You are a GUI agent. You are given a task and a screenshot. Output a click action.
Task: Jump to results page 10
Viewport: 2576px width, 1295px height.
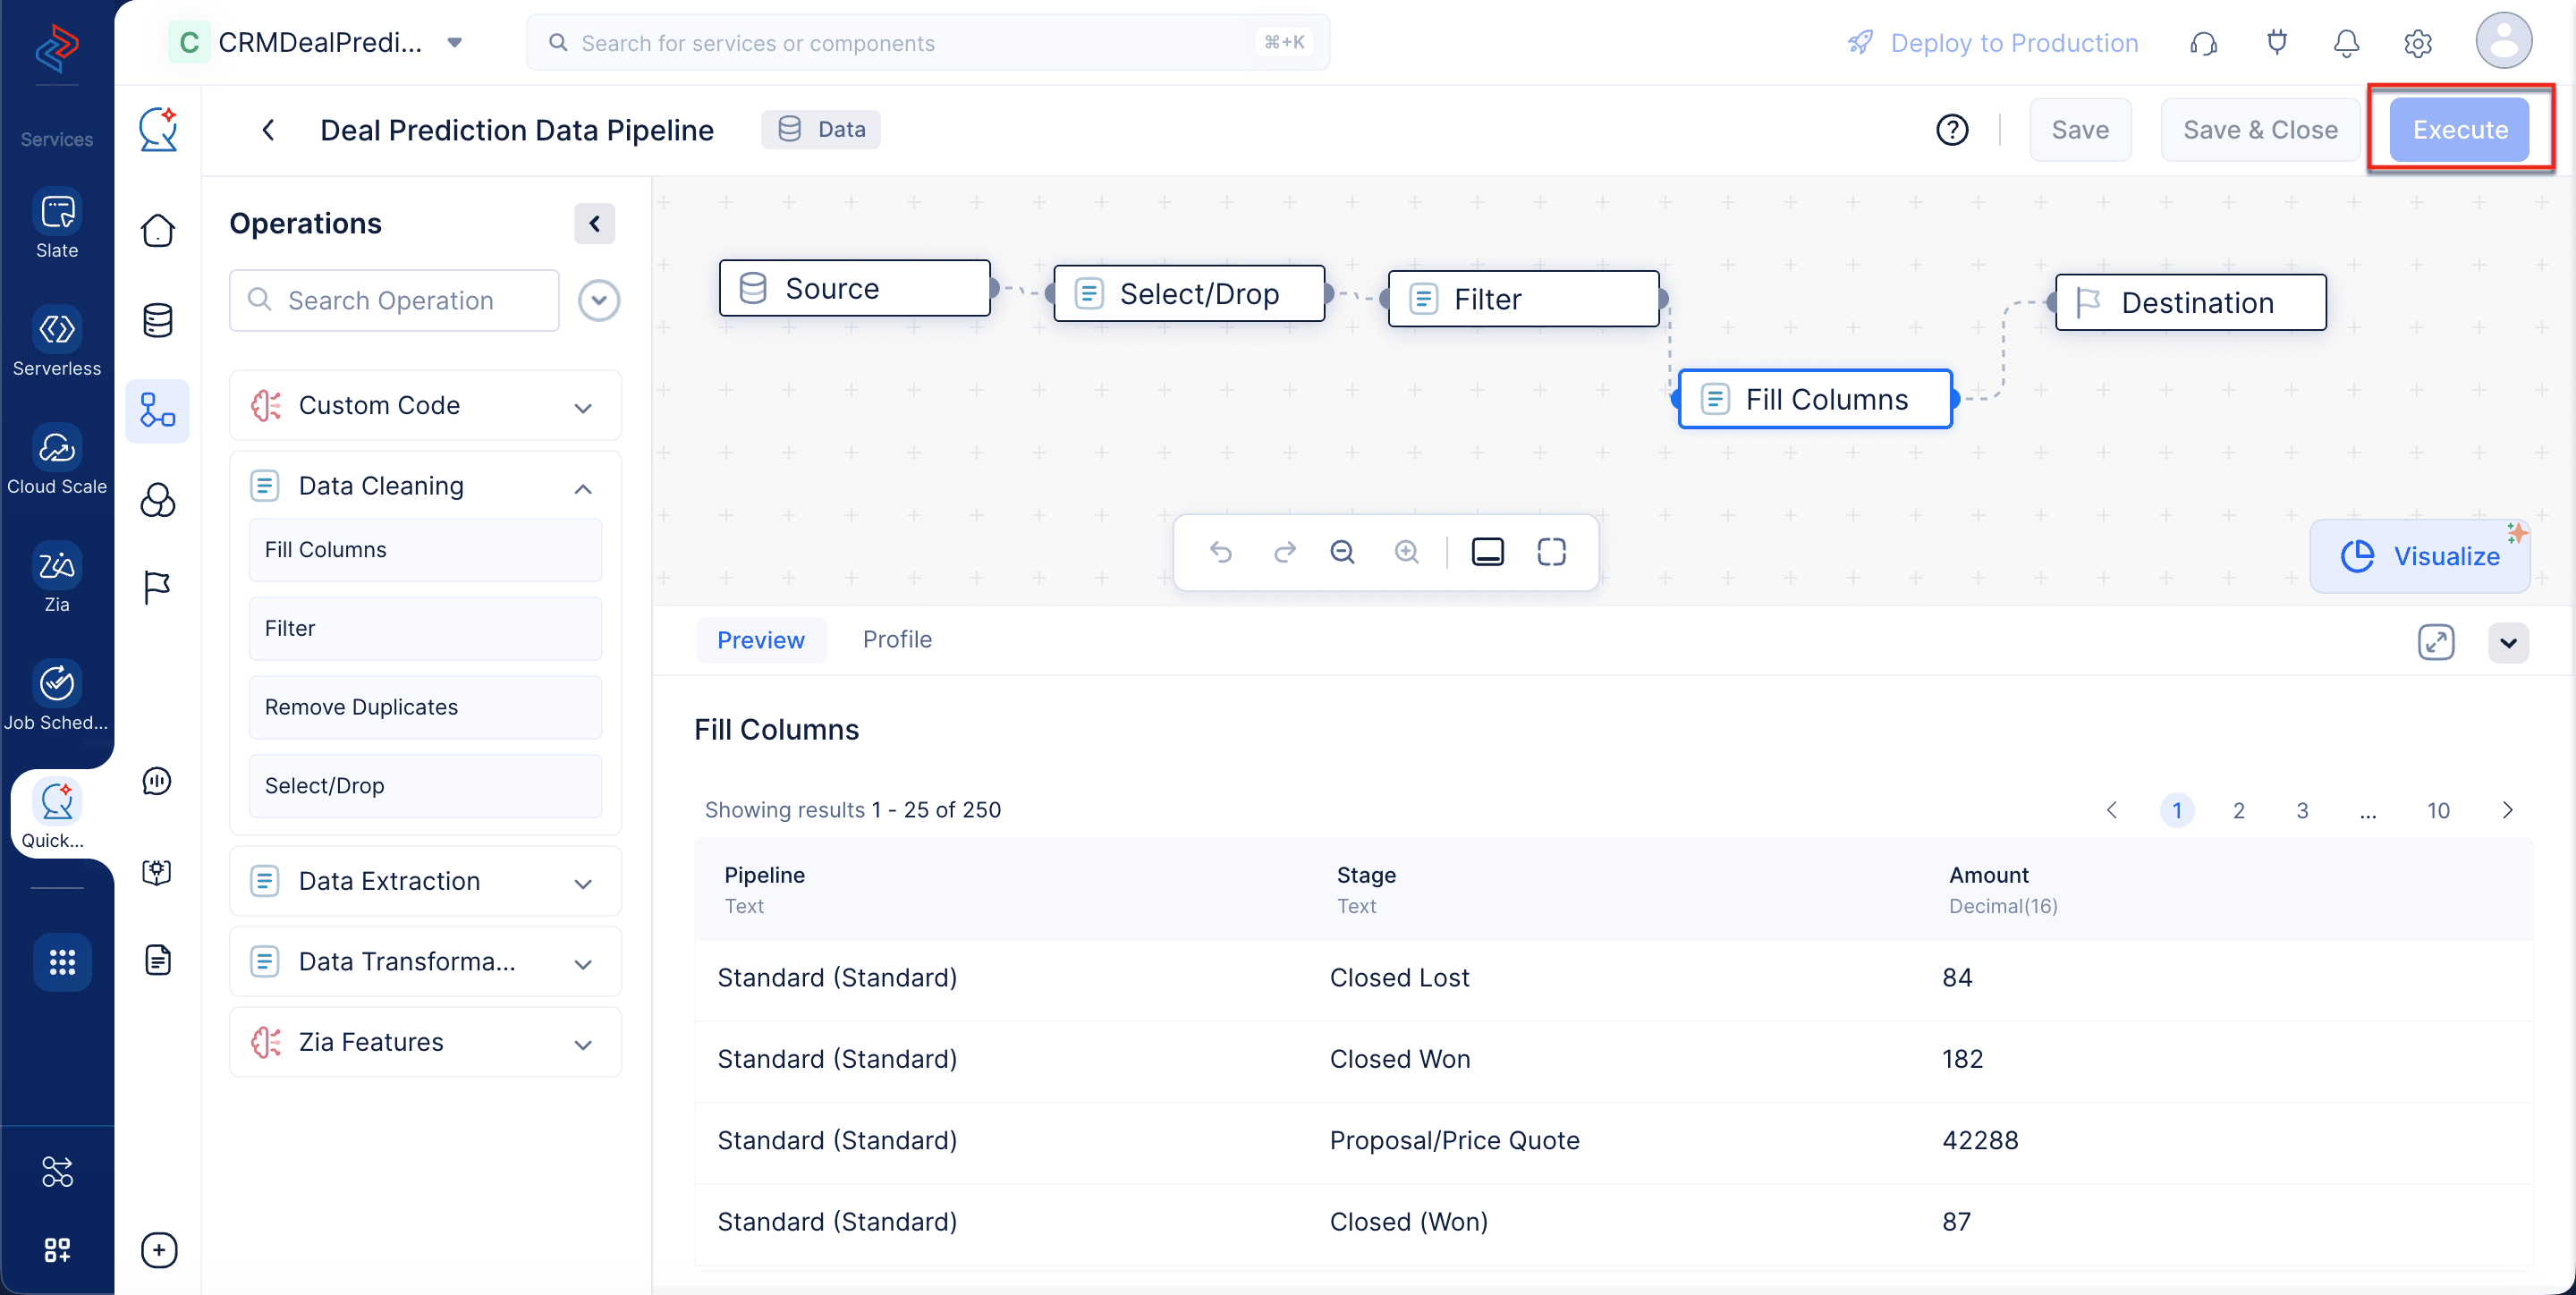tap(2437, 810)
